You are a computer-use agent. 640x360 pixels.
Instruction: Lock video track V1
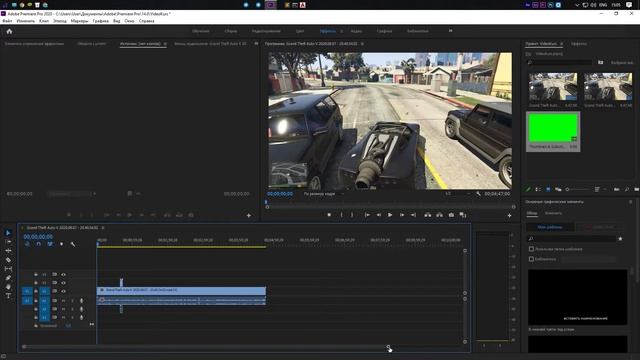(36, 291)
